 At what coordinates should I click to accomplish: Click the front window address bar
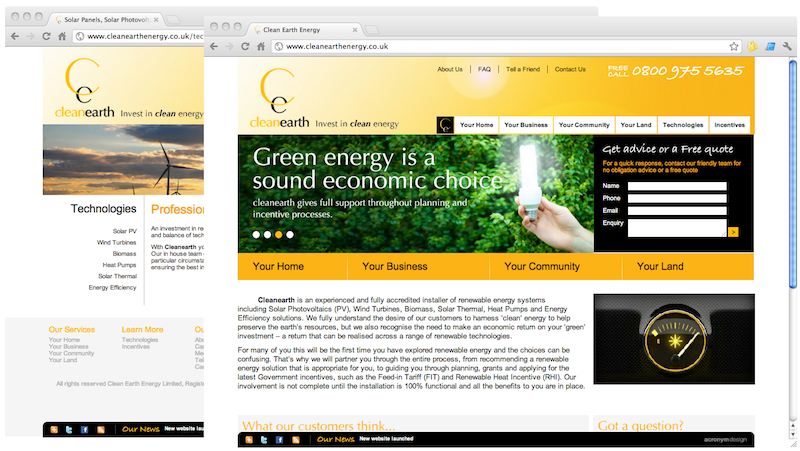[505, 46]
